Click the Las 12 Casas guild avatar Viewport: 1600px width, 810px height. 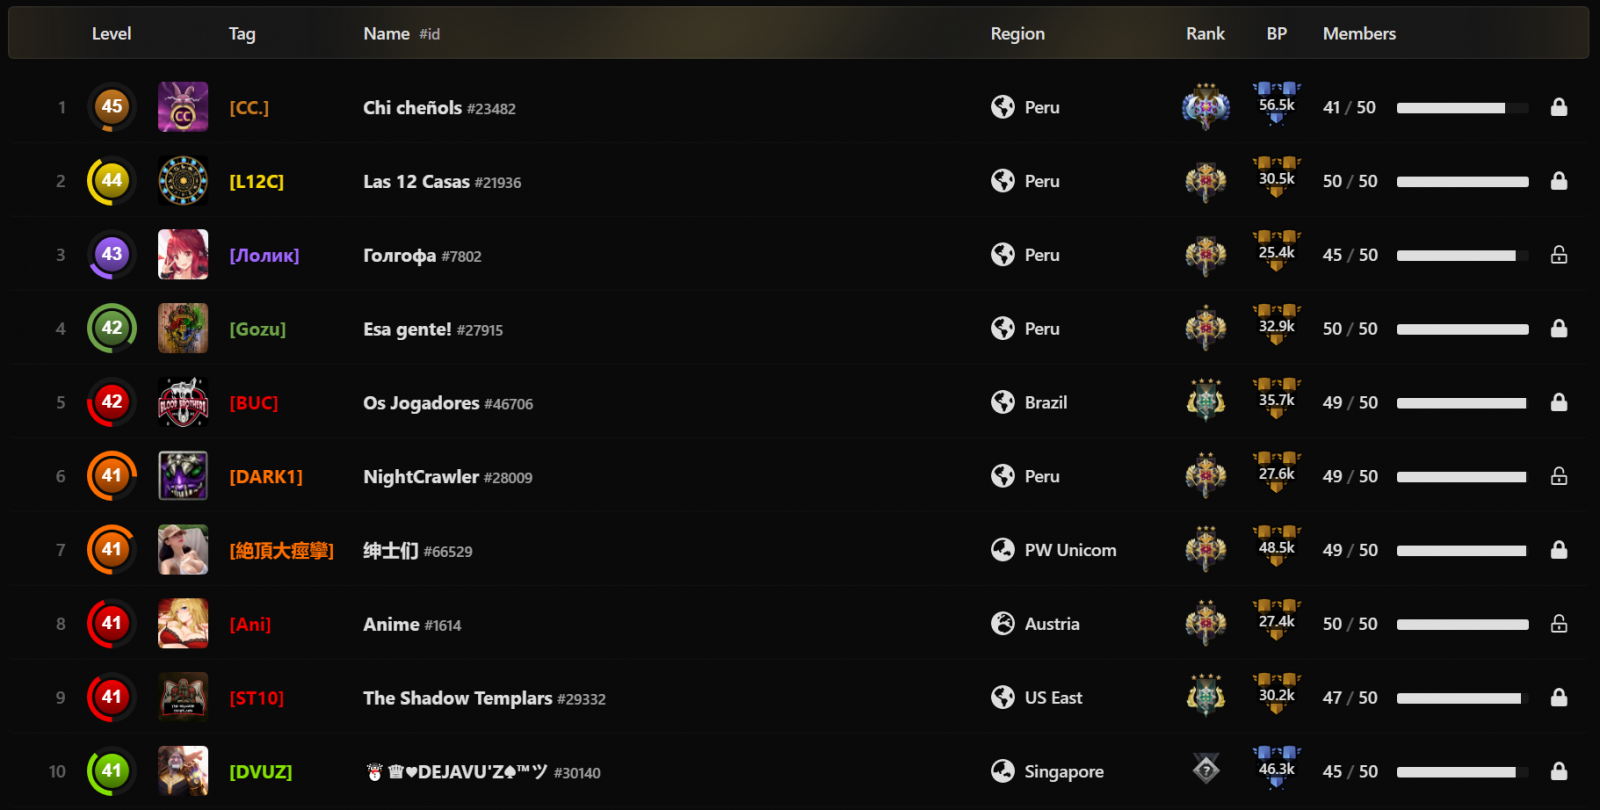click(x=183, y=181)
